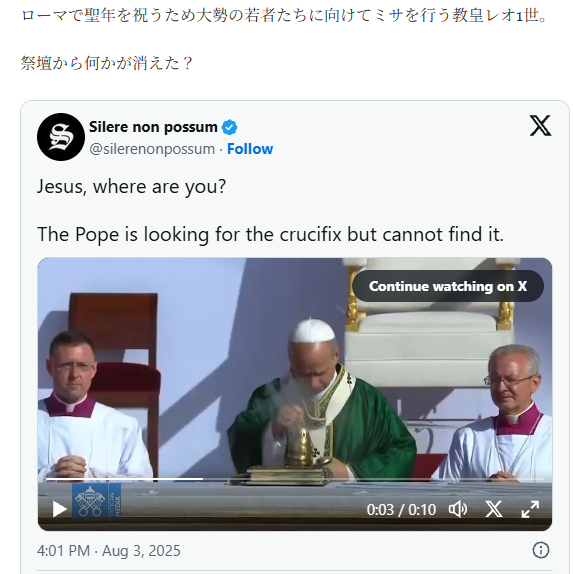573x574 pixels.
Task: Follow the @silerenonpossum account
Action: (250, 149)
